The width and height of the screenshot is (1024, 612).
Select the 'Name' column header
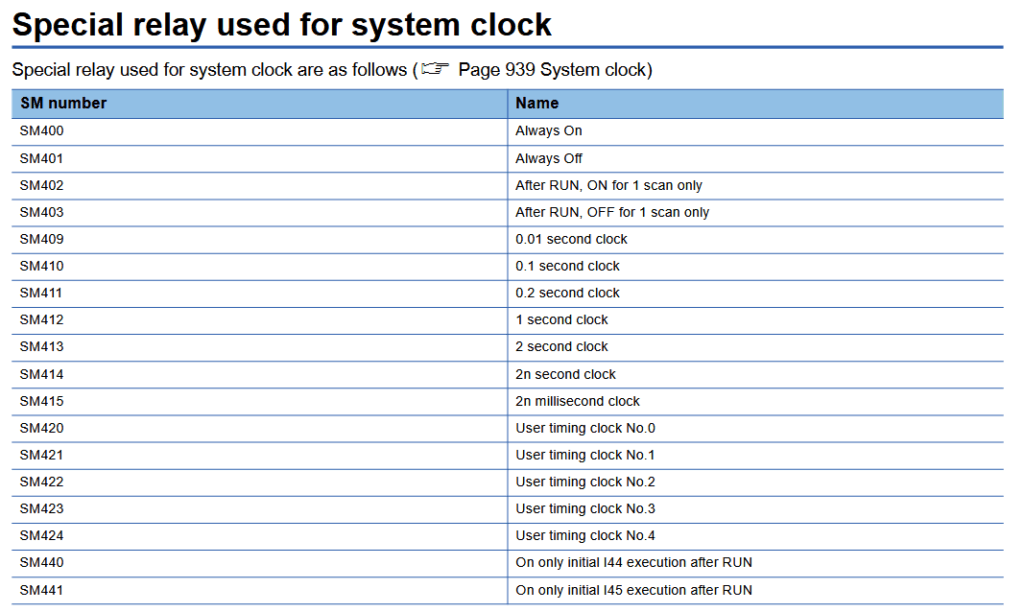tap(537, 103)
